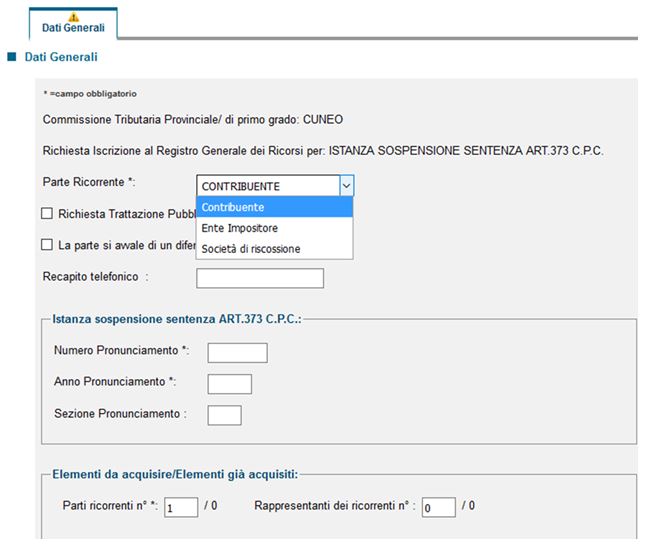Click the Istanza sospensione sentenza group title
Screen dimensions: 647x557
click(176, 319)
